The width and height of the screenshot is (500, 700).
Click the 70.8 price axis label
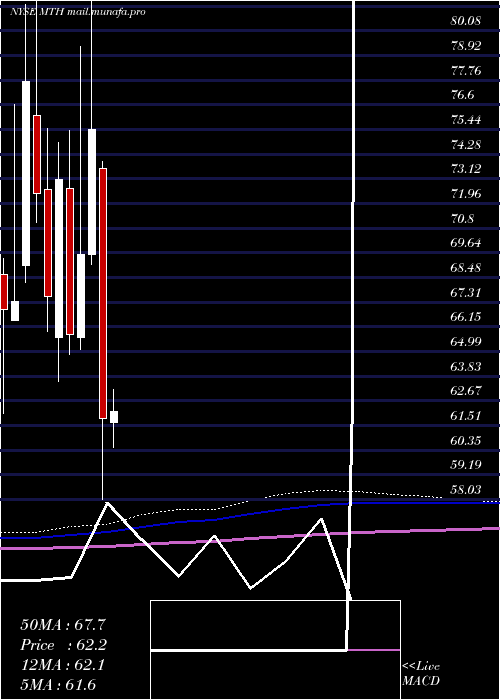(462, 219)
